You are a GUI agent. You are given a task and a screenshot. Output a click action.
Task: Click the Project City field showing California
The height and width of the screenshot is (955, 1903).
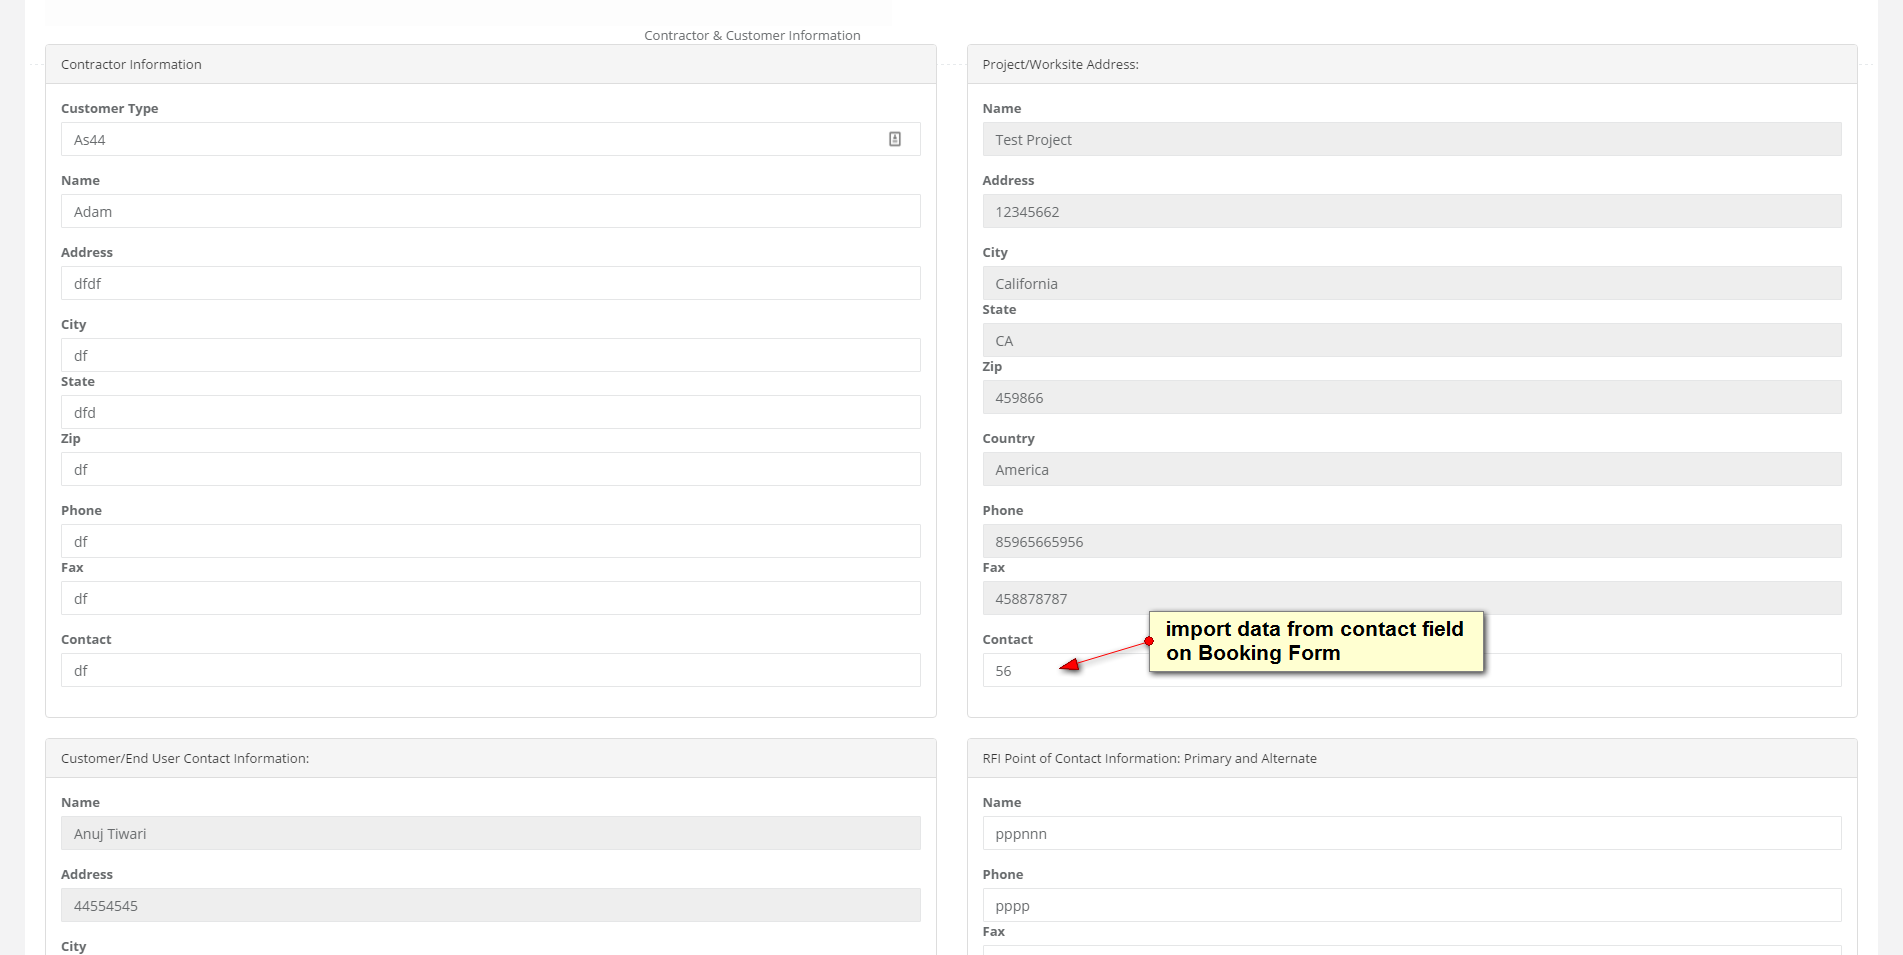[x=1411, y=284]
